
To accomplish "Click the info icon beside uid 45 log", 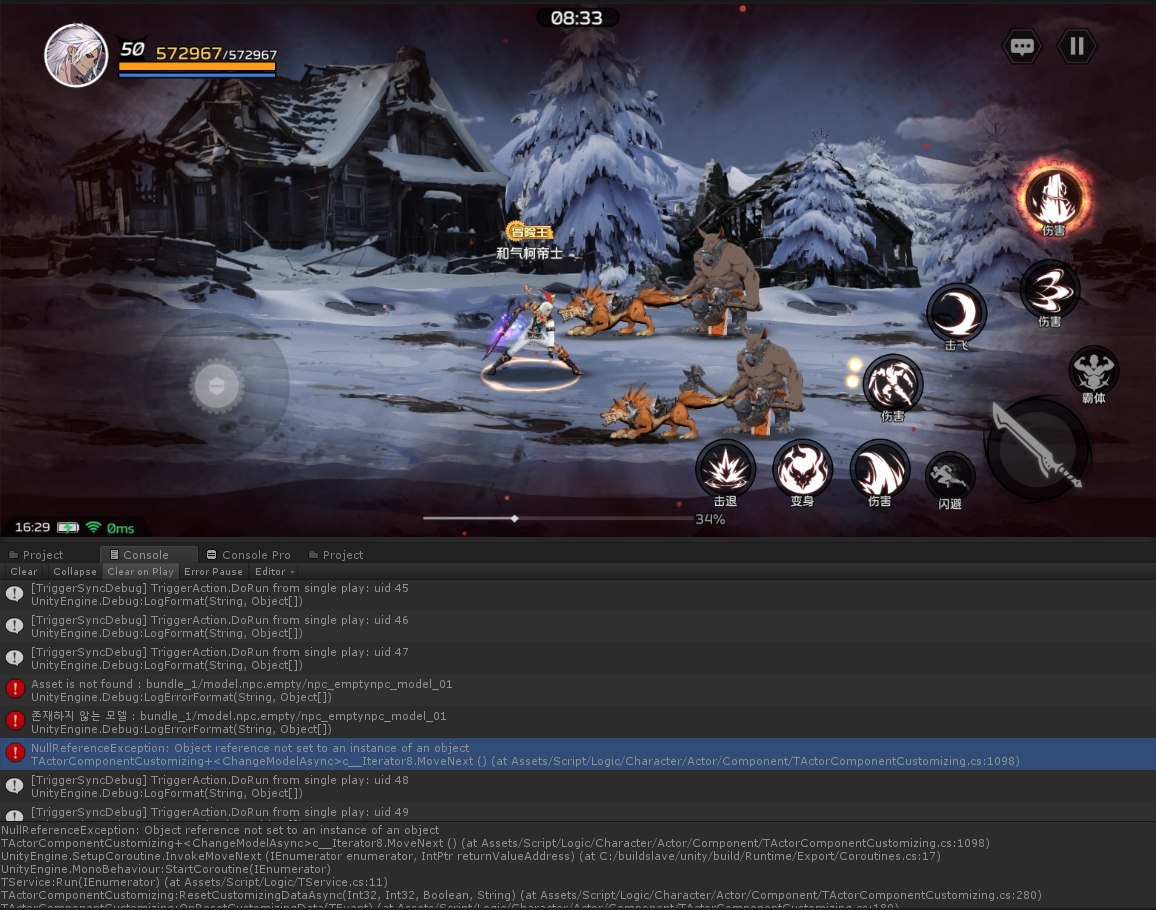I will [x=15, y=594].
